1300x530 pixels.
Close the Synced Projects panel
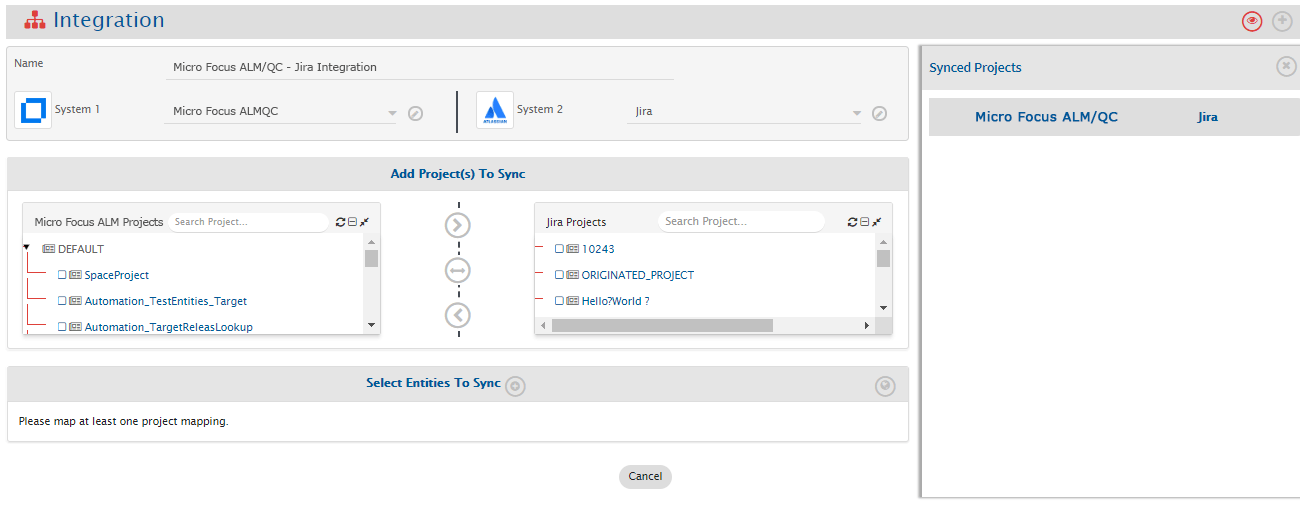pyautogui.click(x=1286, y=66)
